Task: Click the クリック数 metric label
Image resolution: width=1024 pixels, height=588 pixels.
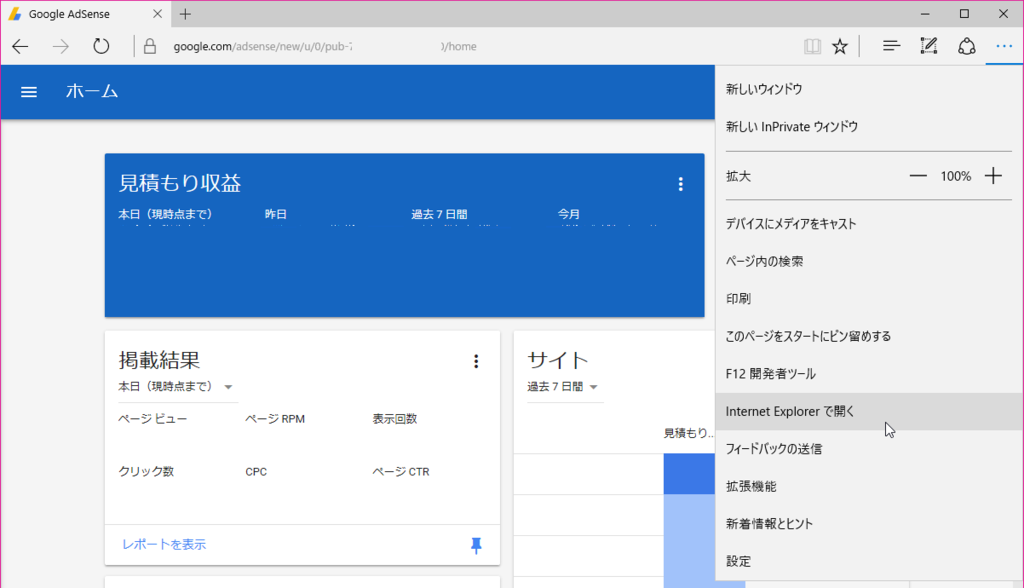Action: [x=146, y=472]
